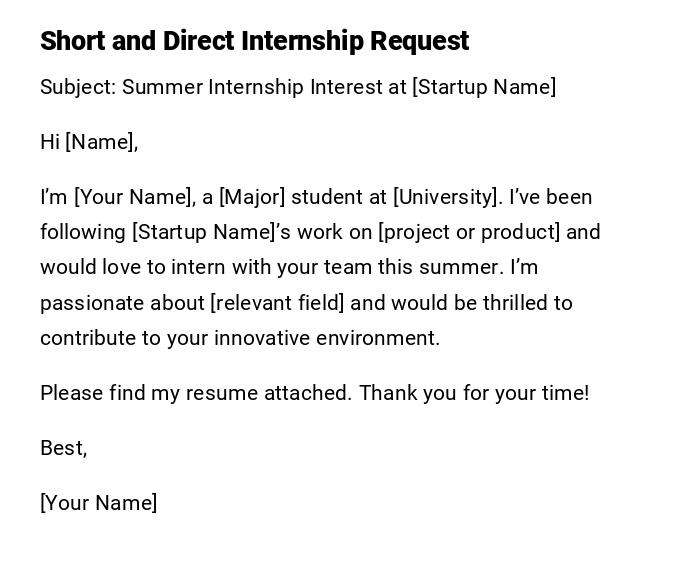
Task: Click '[Your Name]' placeholder in the first paragraph
Action: click(134, 197)
